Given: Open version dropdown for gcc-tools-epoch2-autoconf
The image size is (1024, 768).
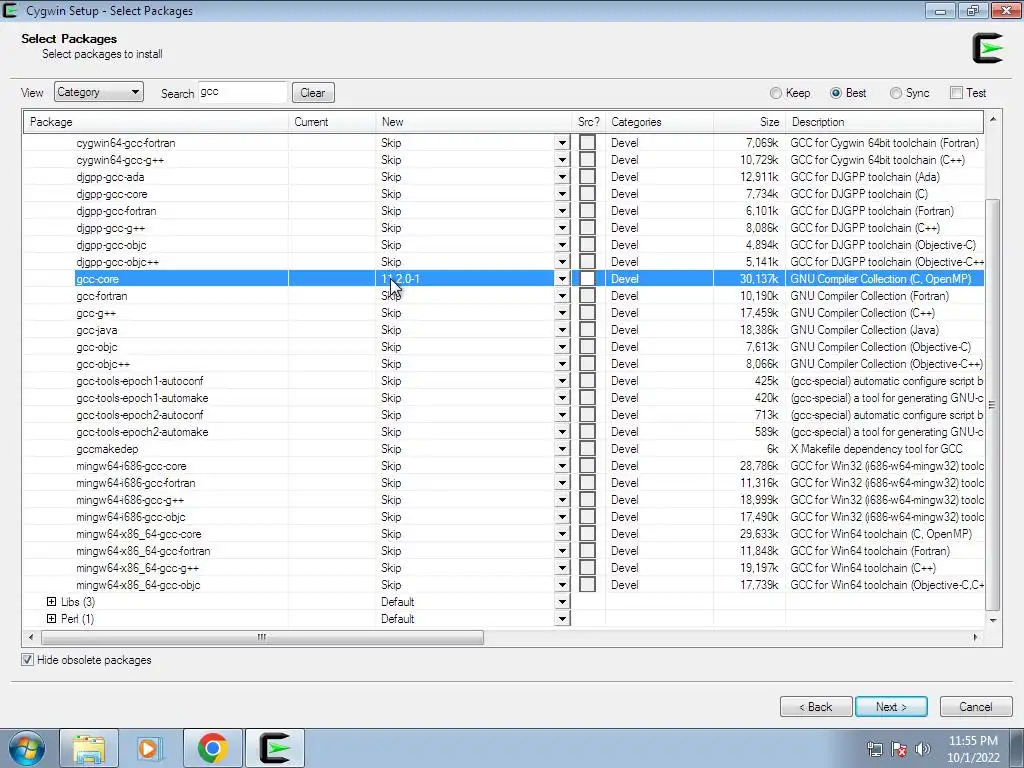Looking at the screenshot, I should click(x=562, y=415).
